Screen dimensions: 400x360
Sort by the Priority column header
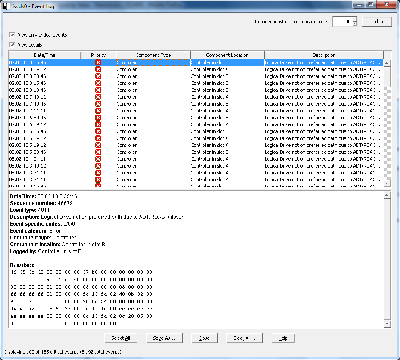click(98, 55)
